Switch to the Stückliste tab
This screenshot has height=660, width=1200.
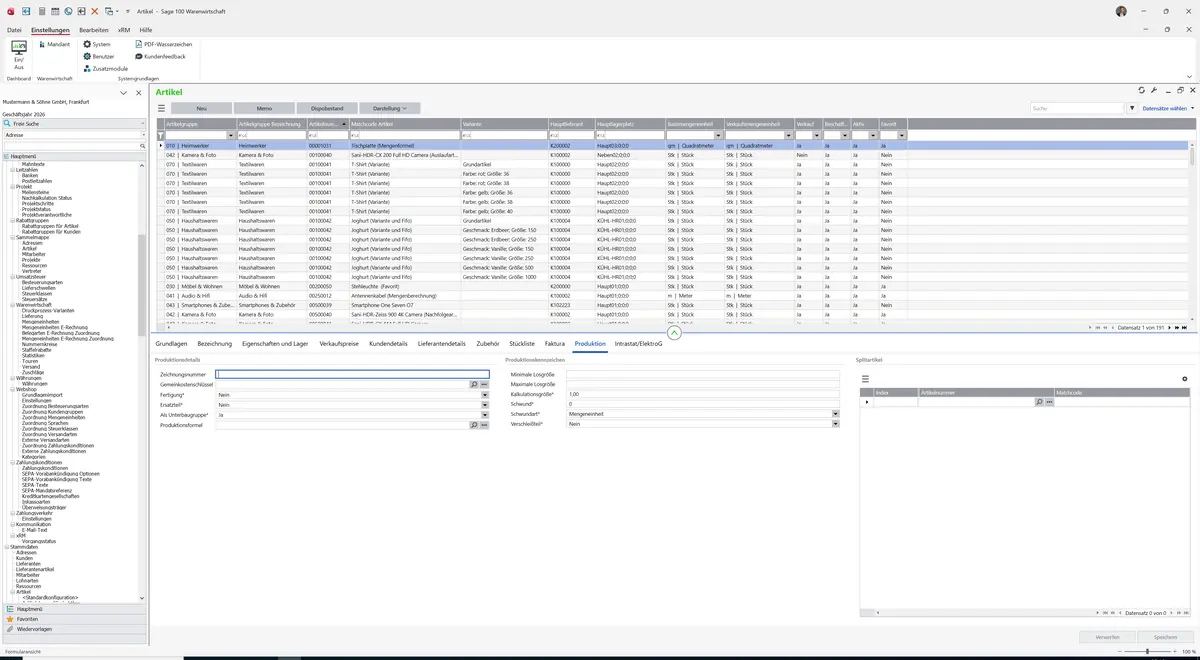[522, 344]
